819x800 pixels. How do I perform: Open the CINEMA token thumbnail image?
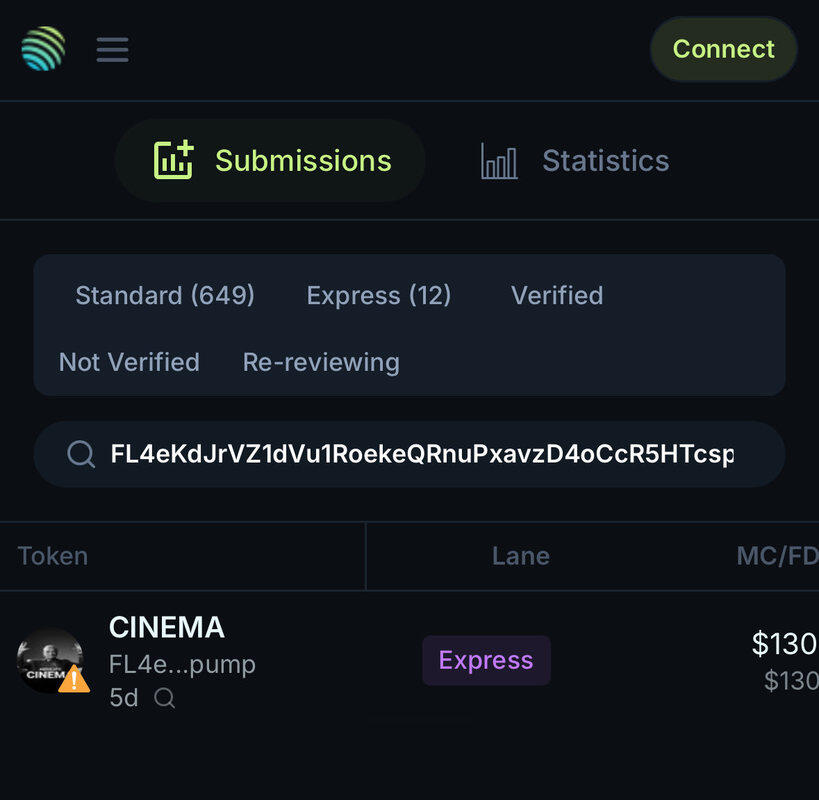click(45, 657)
